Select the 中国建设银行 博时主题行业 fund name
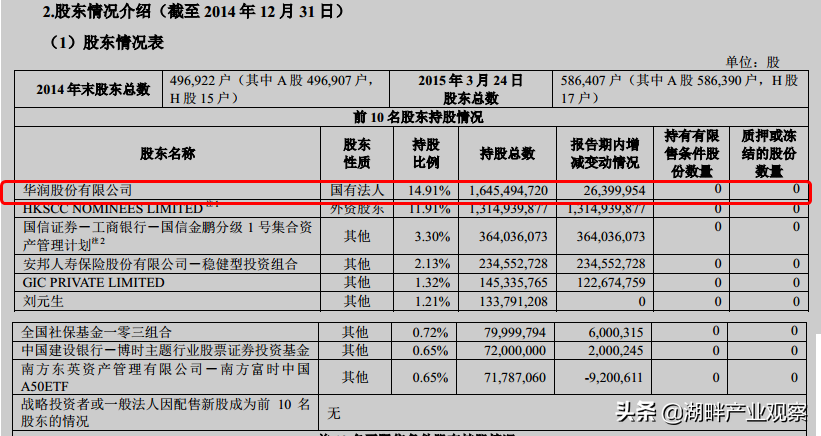This screenshot has width=821, height=436. pos(165,350)
